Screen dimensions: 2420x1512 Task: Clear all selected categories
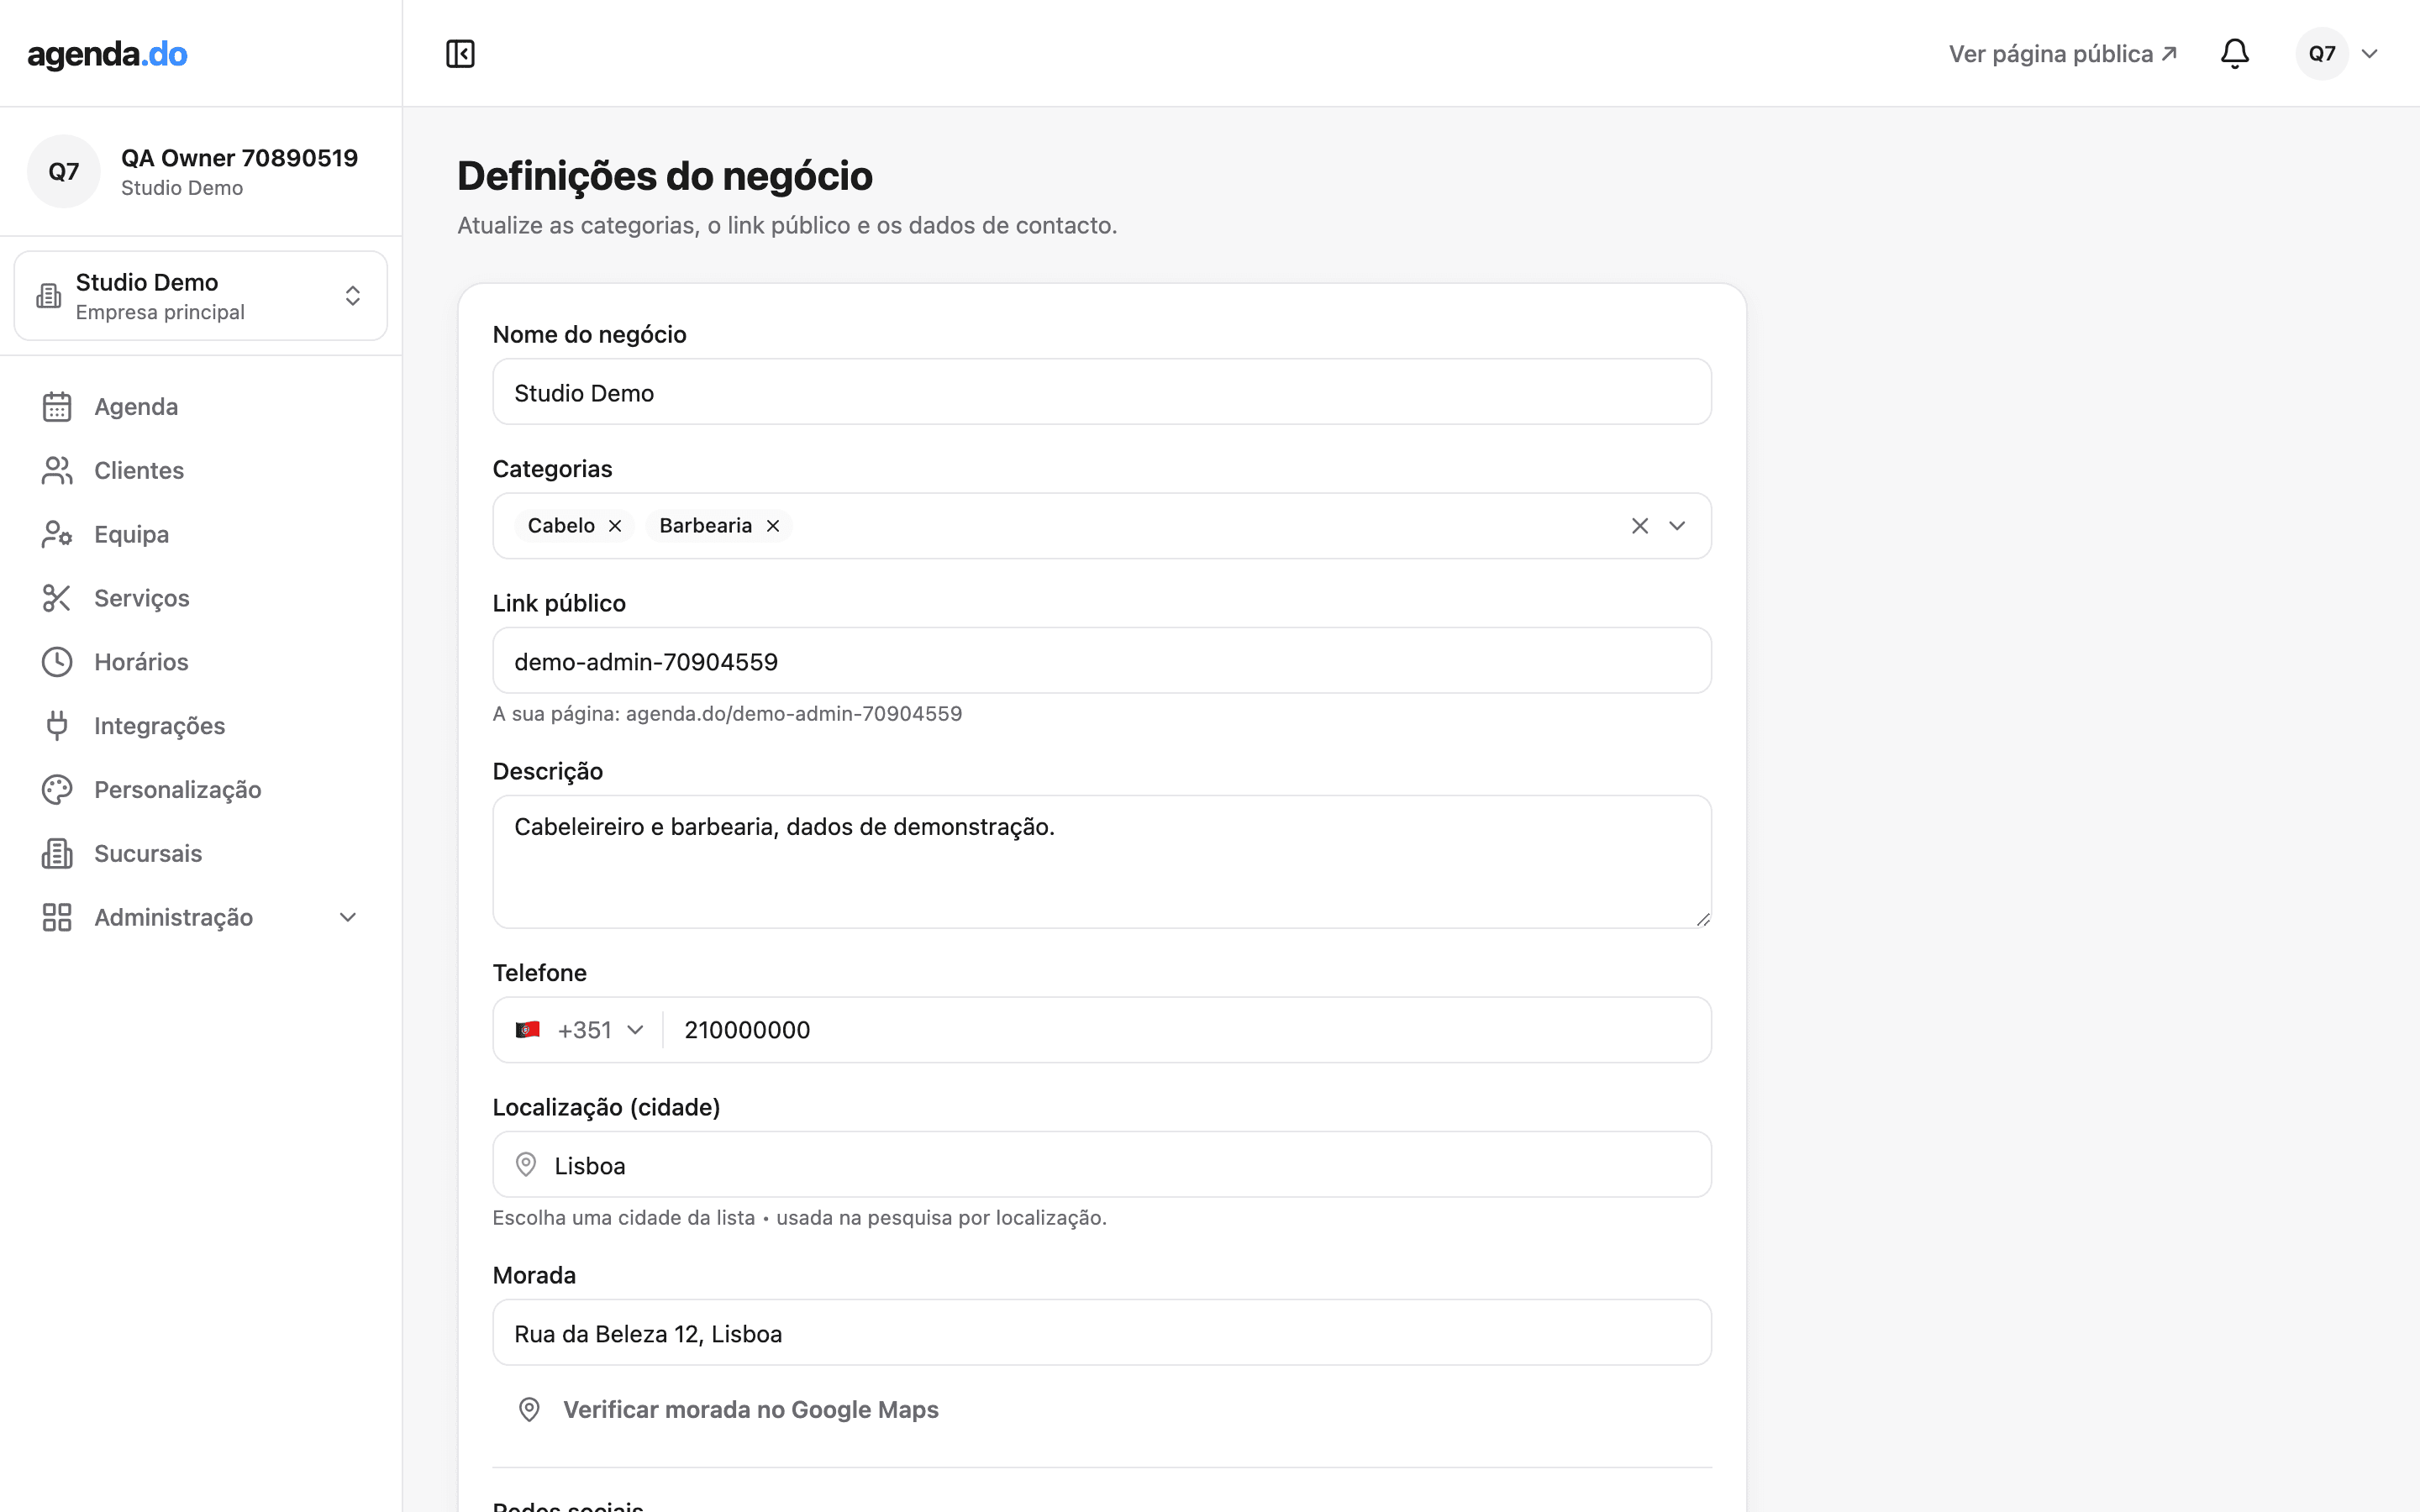[x=1640, y=526]
